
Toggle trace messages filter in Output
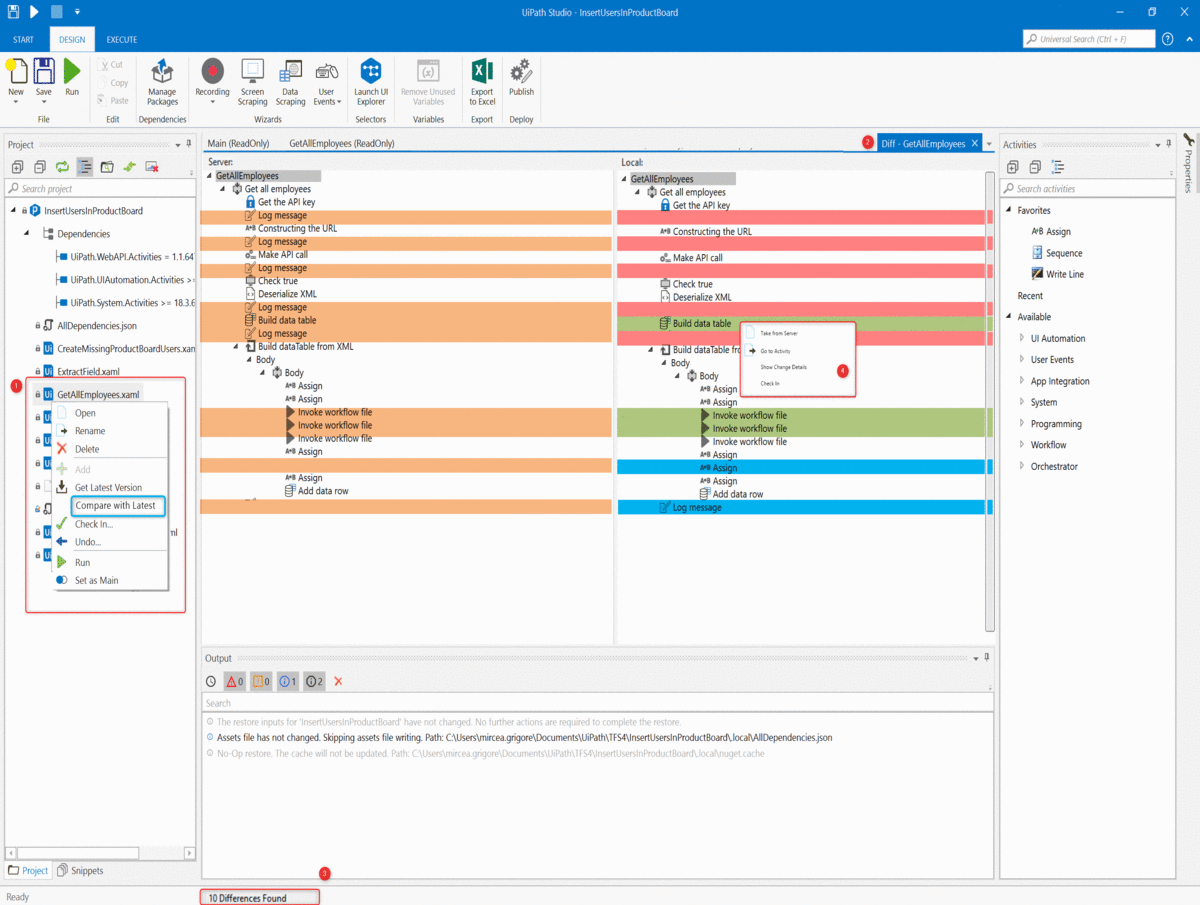314,681
